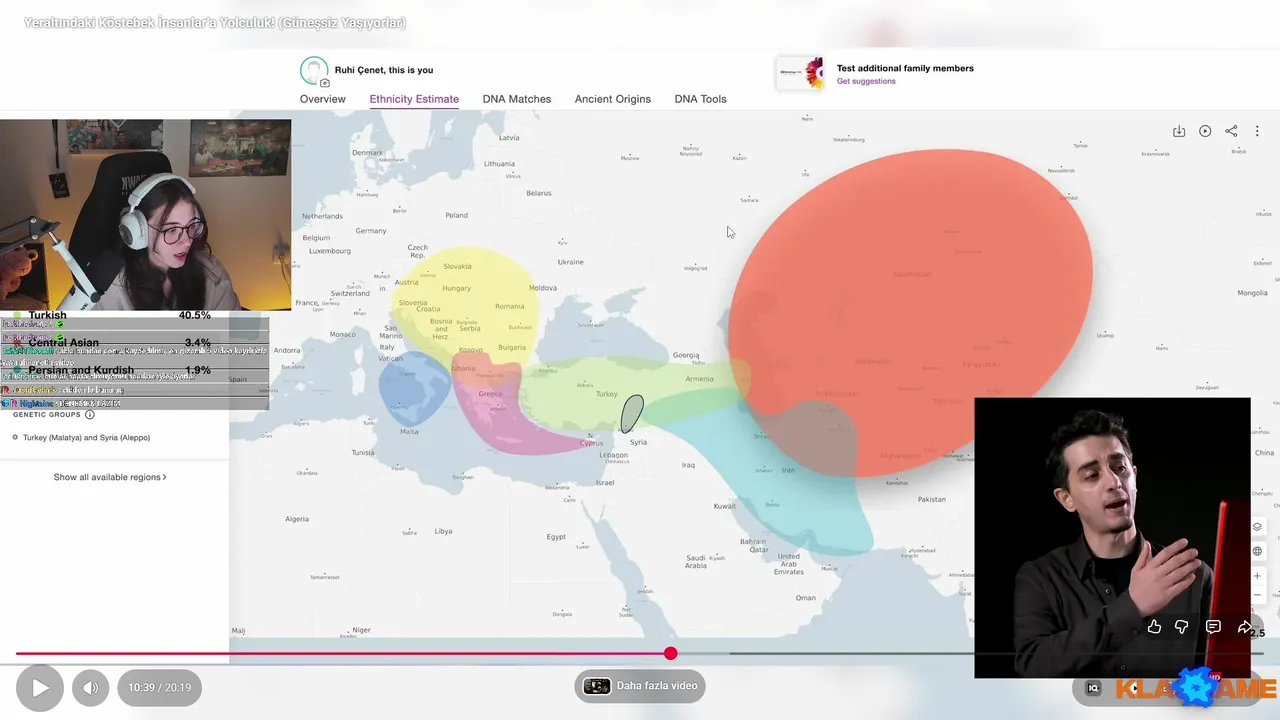Click the IQ icon in bottom bar
Viewport: 1280px width, 720px height.
pos(1093,688)
